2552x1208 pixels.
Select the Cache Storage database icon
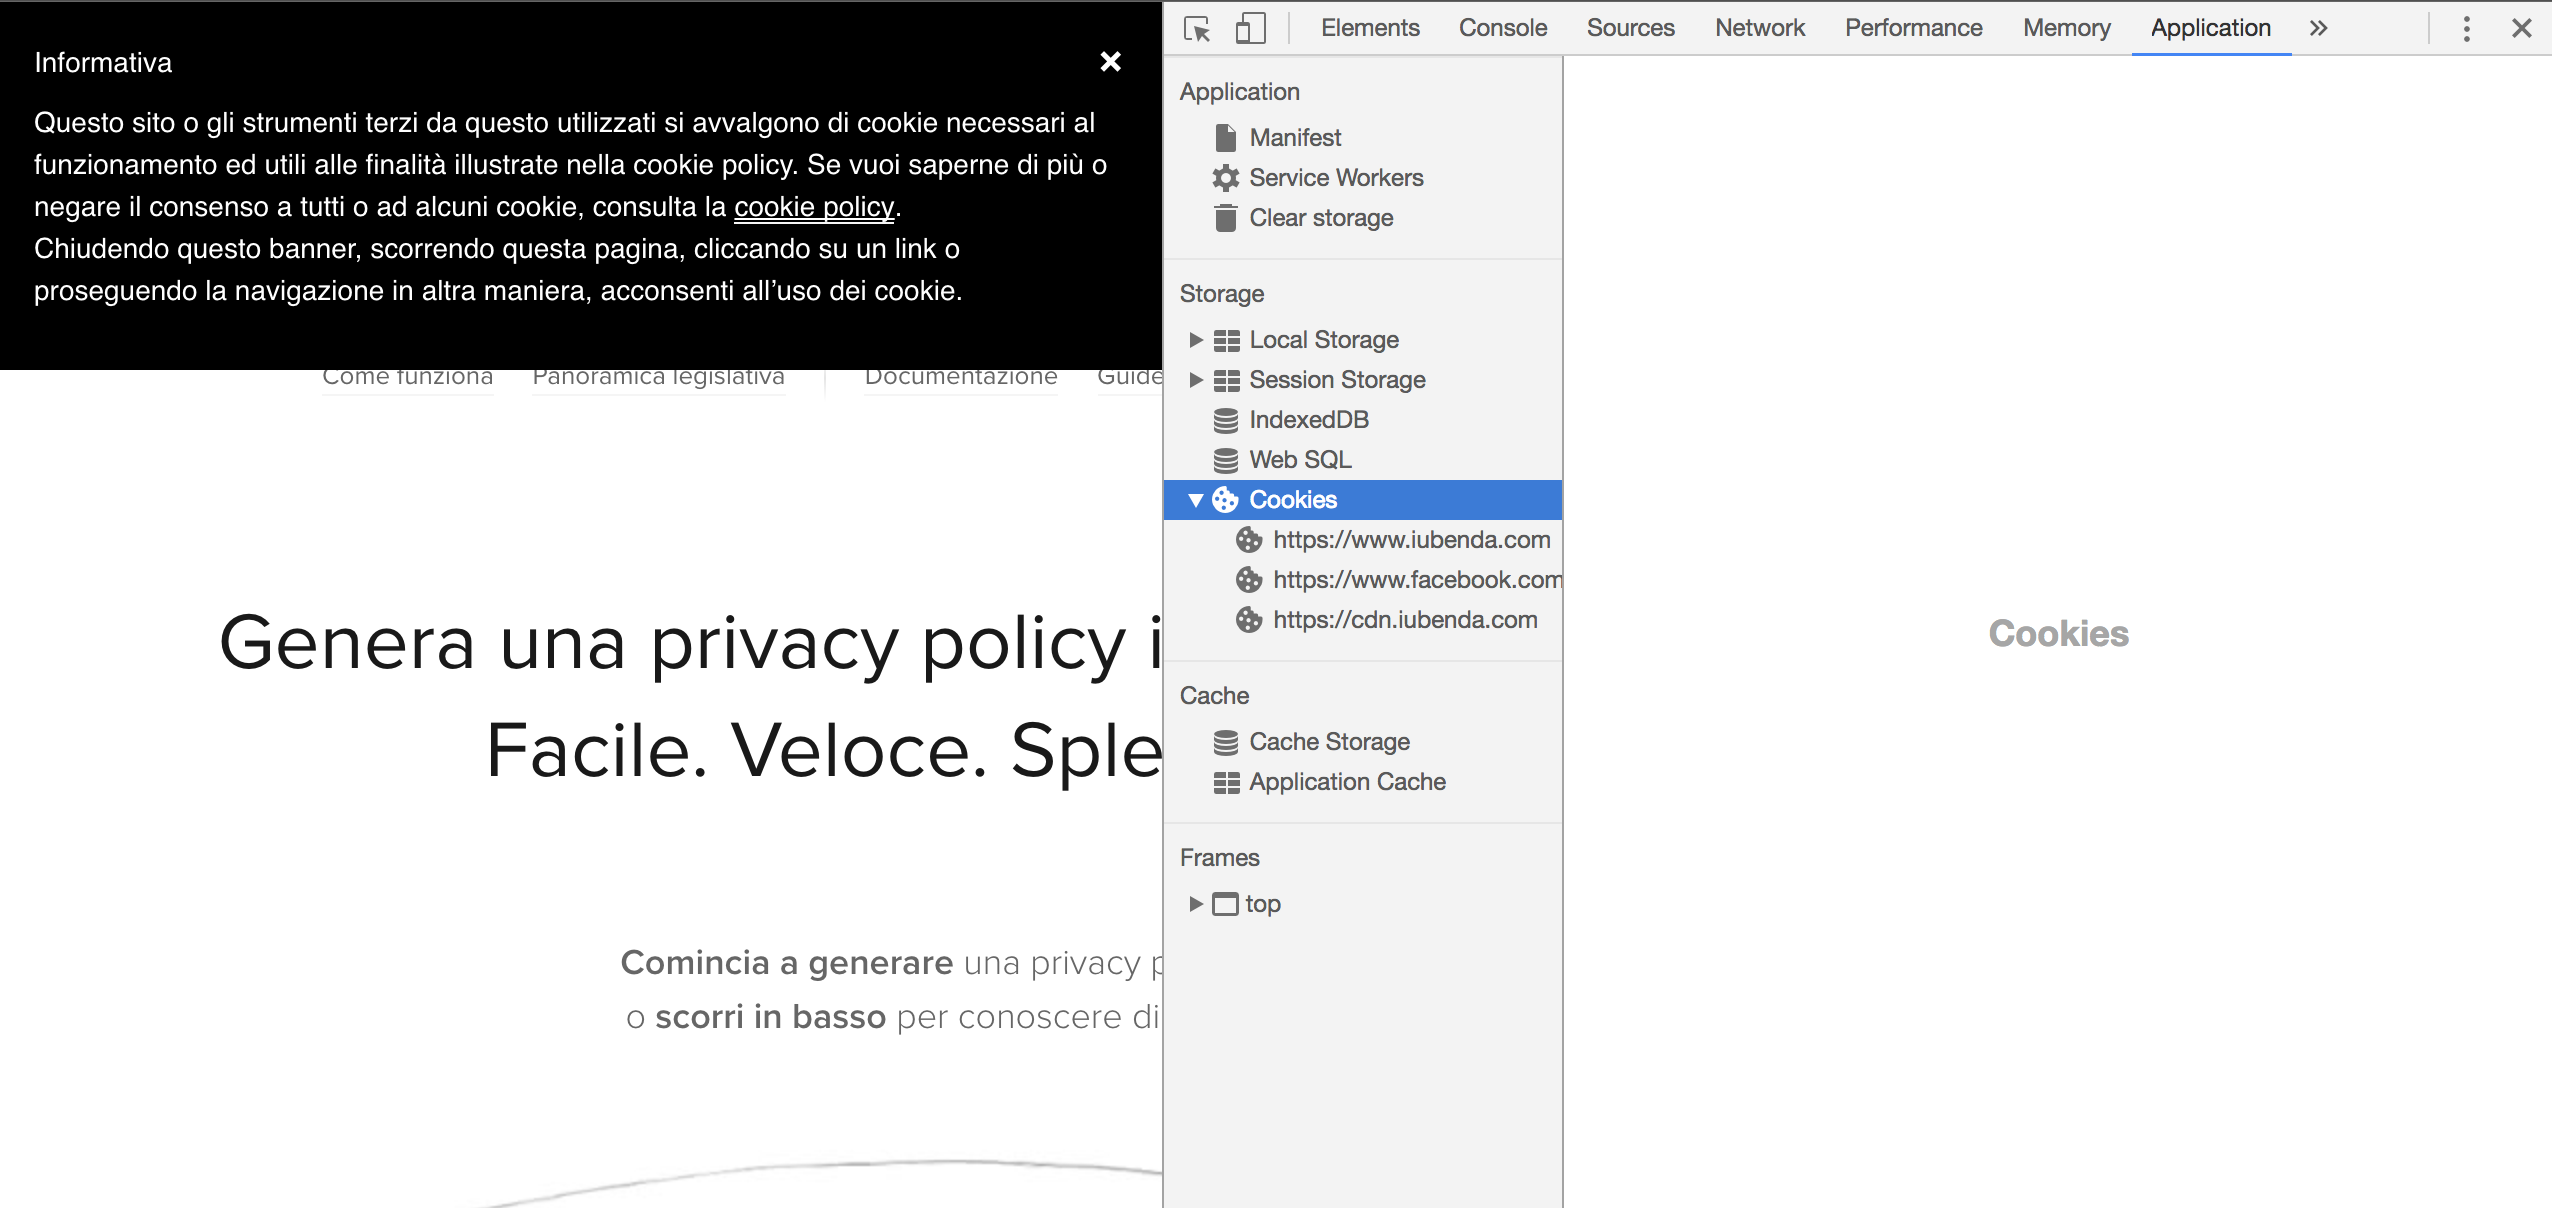1226,741
